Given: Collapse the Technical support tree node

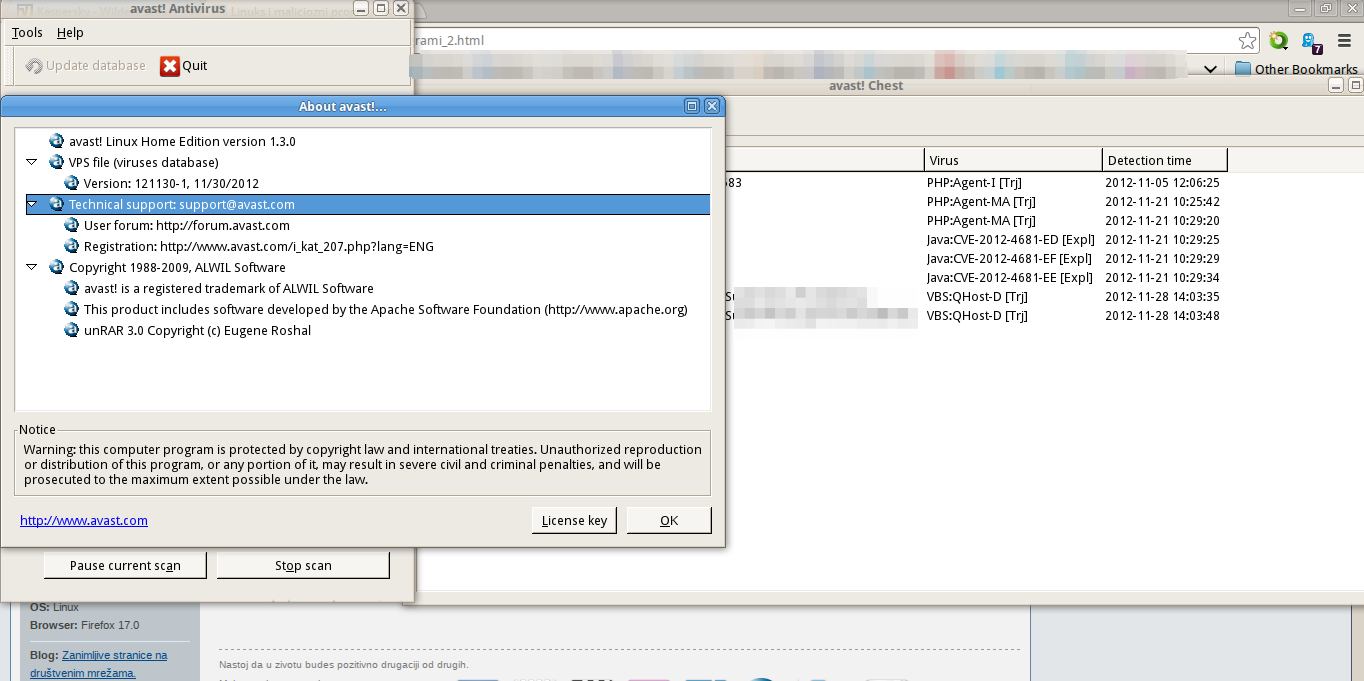Looking at the screenshot, I should [x=31, y=204].
